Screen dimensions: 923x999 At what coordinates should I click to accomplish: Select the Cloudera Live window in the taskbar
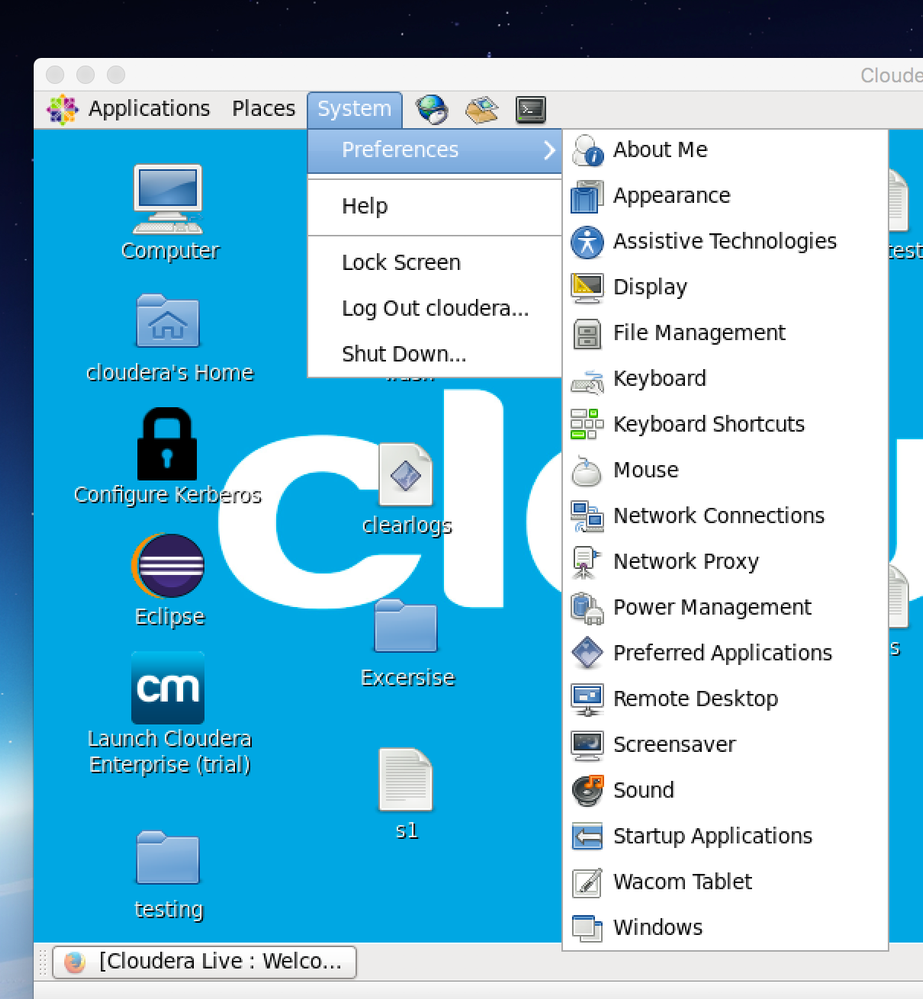pyautogui.click(x=204, y=962)
